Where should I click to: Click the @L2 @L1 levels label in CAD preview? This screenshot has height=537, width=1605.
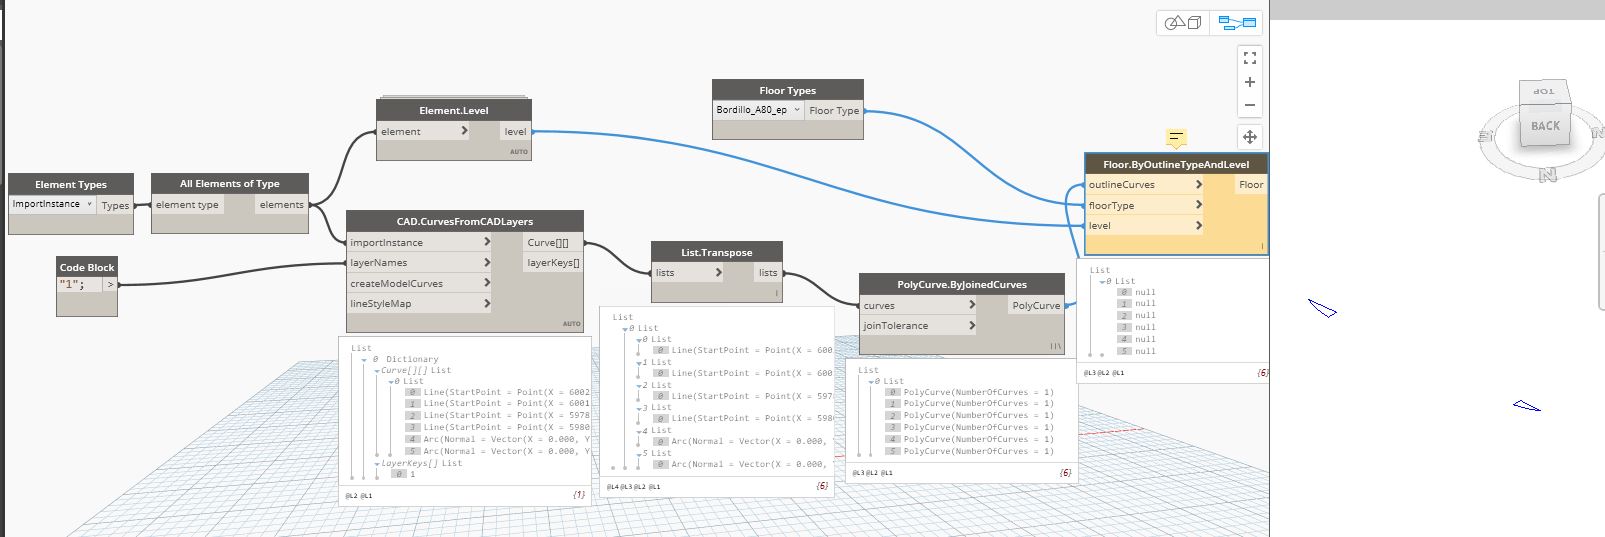coord(359,495)
